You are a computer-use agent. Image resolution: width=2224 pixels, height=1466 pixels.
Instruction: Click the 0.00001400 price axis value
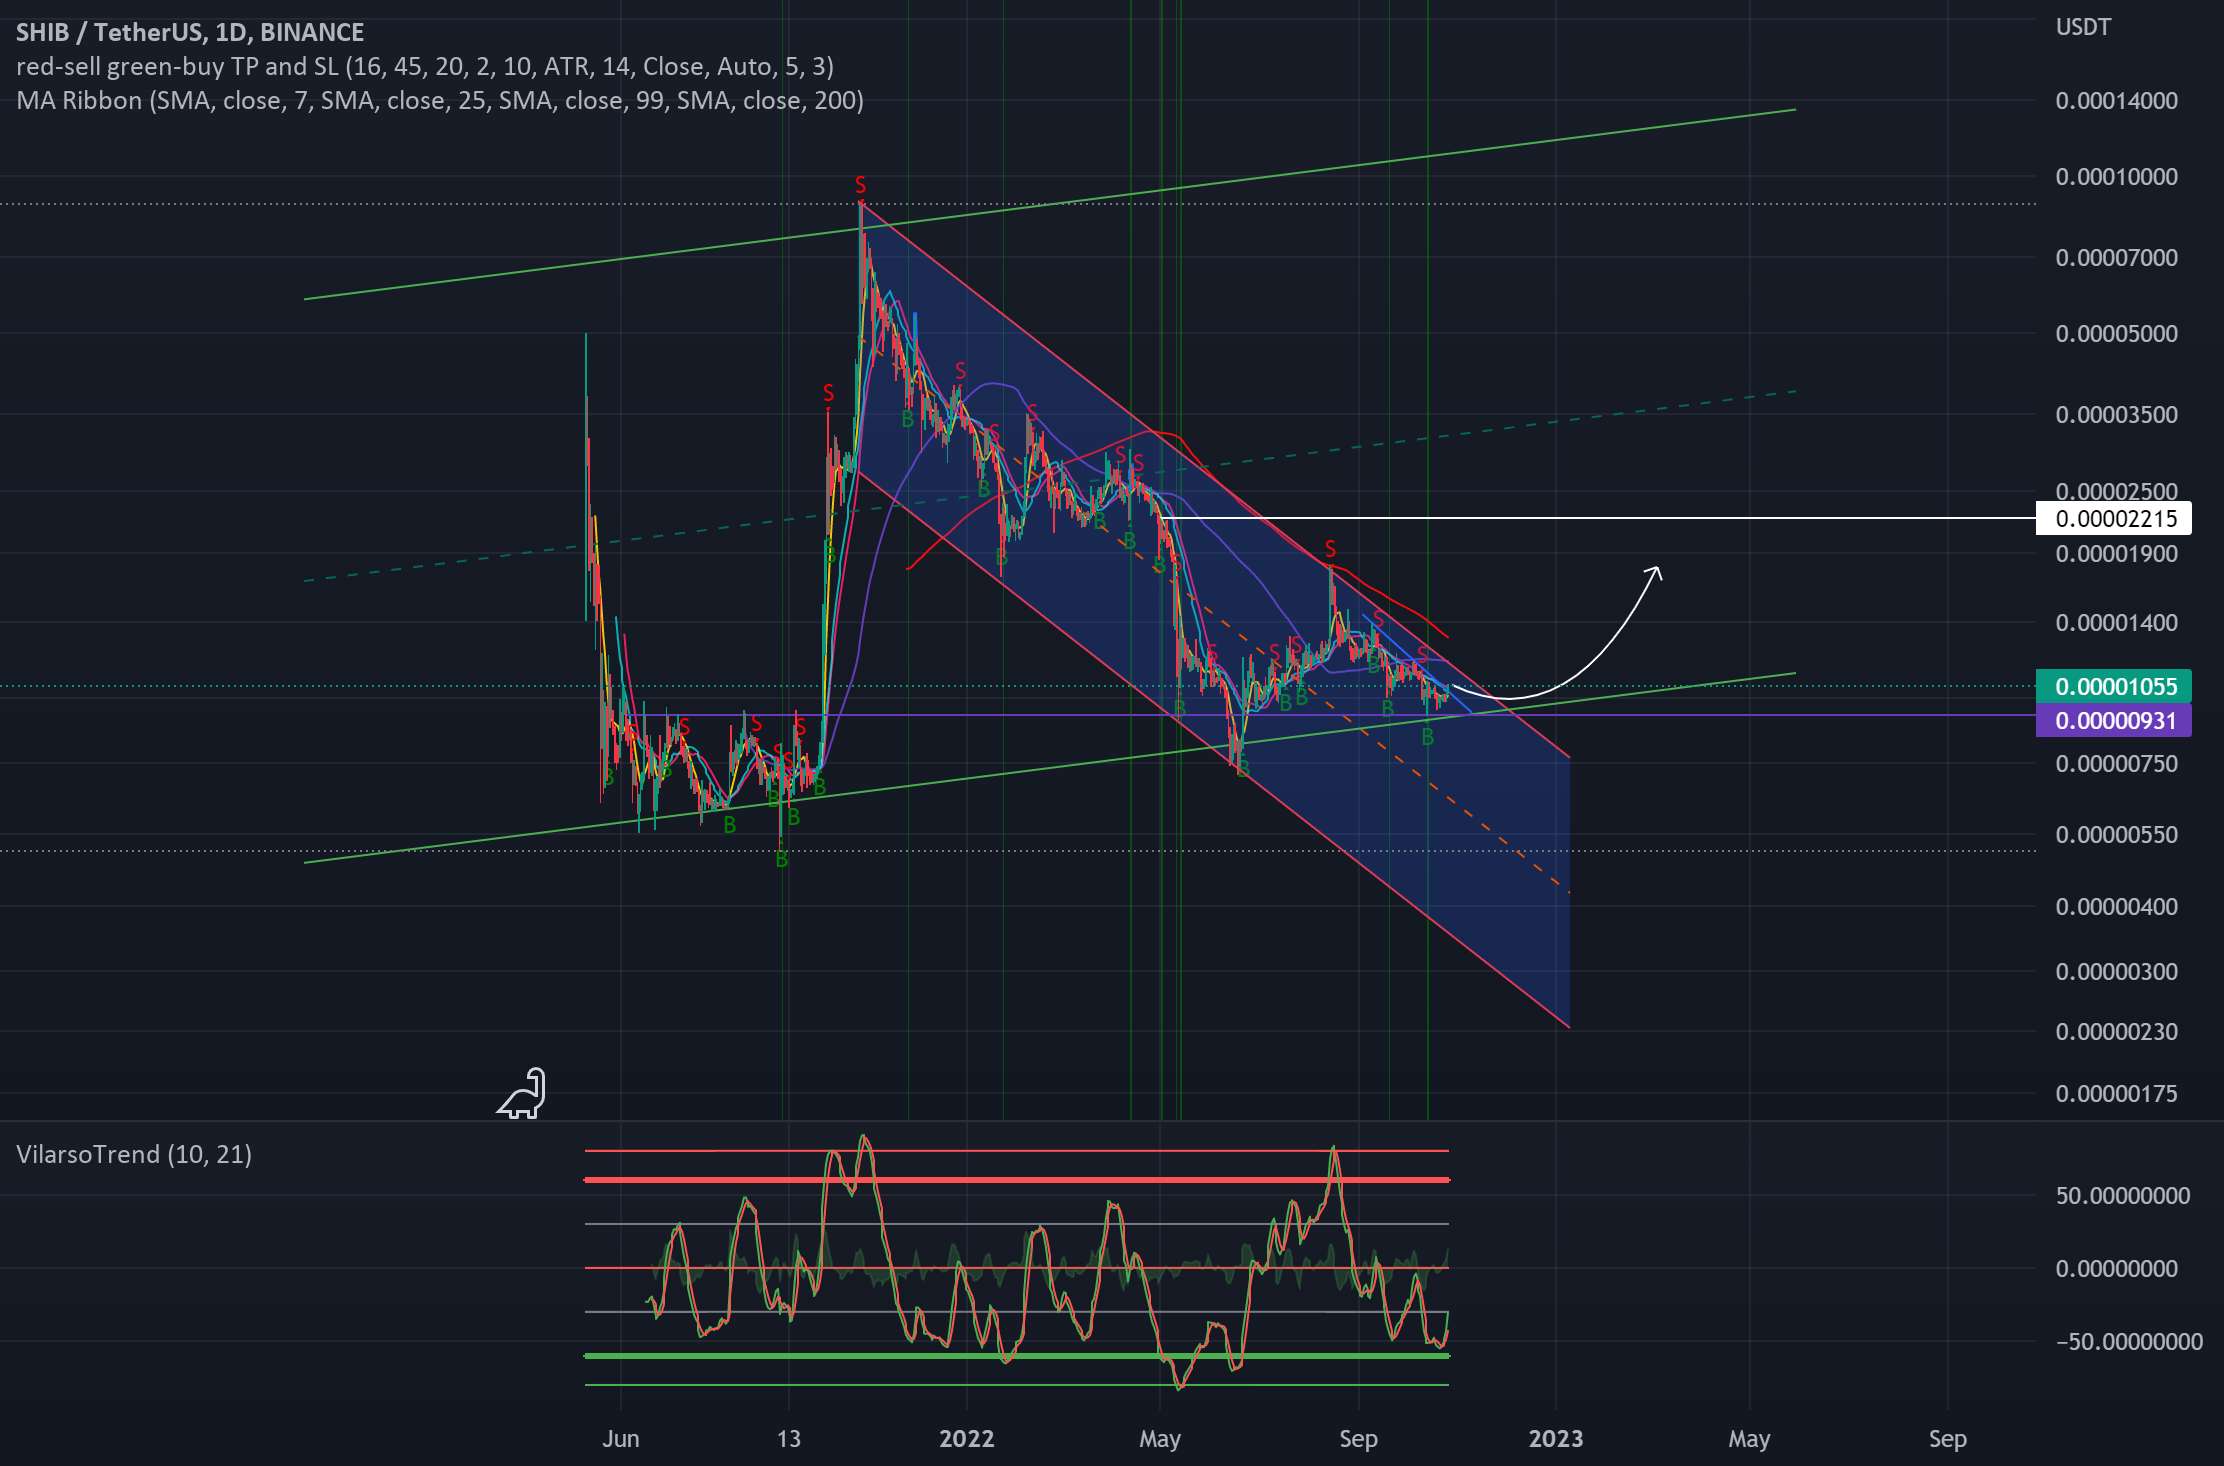2116,623
